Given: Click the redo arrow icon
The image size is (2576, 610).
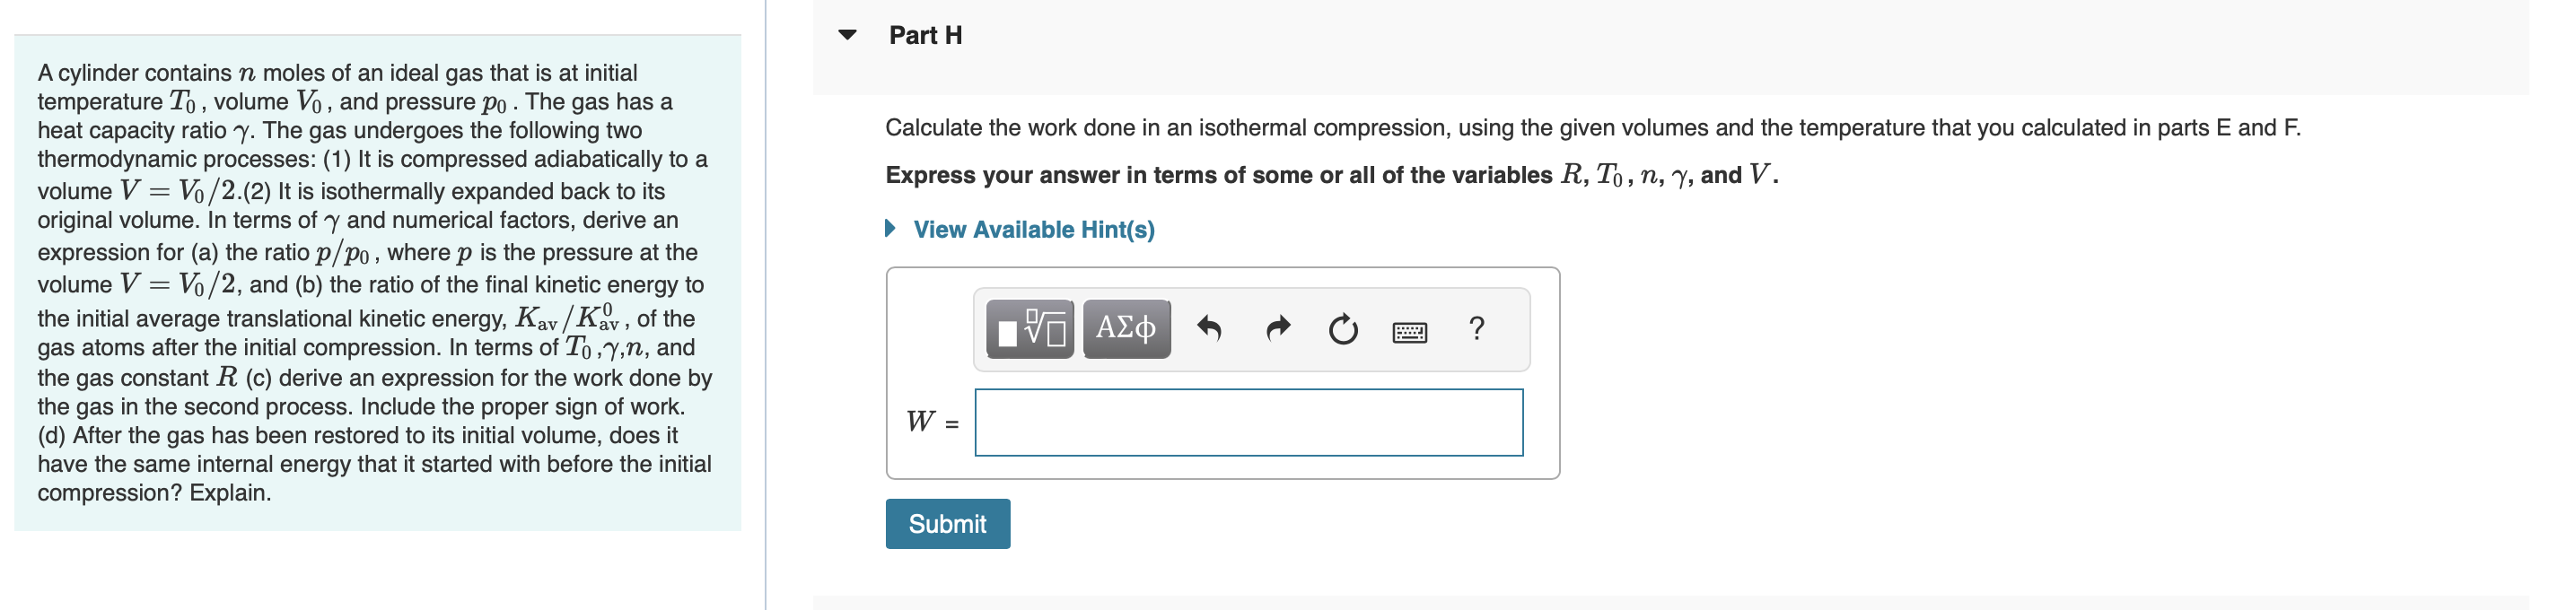Looking at the screenshot, I should (x=1278, y=329).
